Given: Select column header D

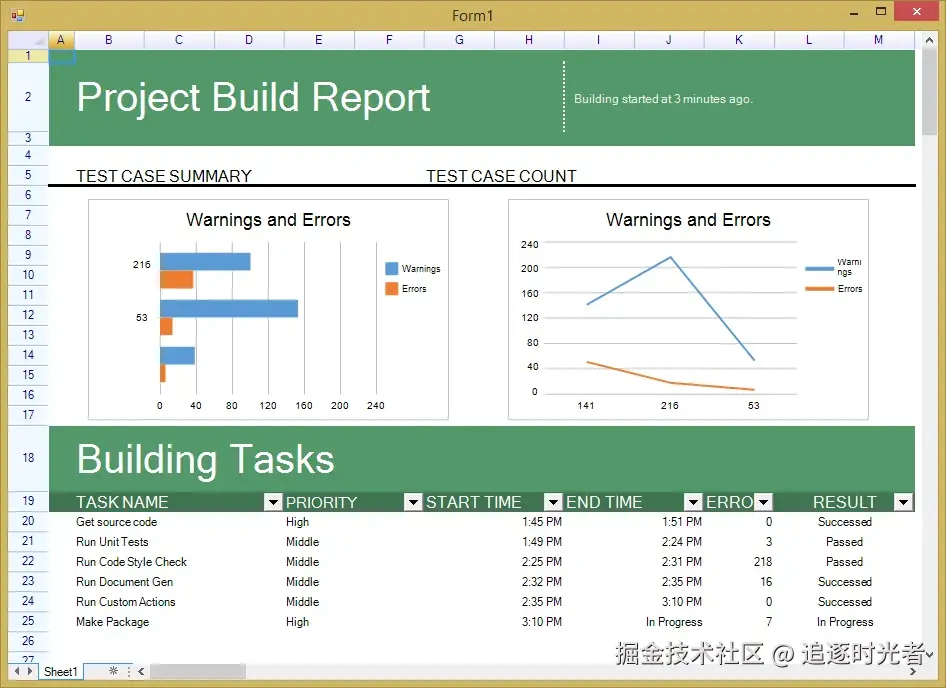Looking at the screenshot, I should click(249, 40).
